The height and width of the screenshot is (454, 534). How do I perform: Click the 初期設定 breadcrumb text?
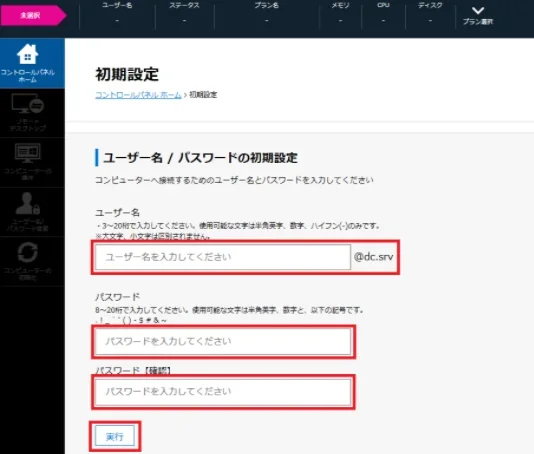click(x=203, y=95)
